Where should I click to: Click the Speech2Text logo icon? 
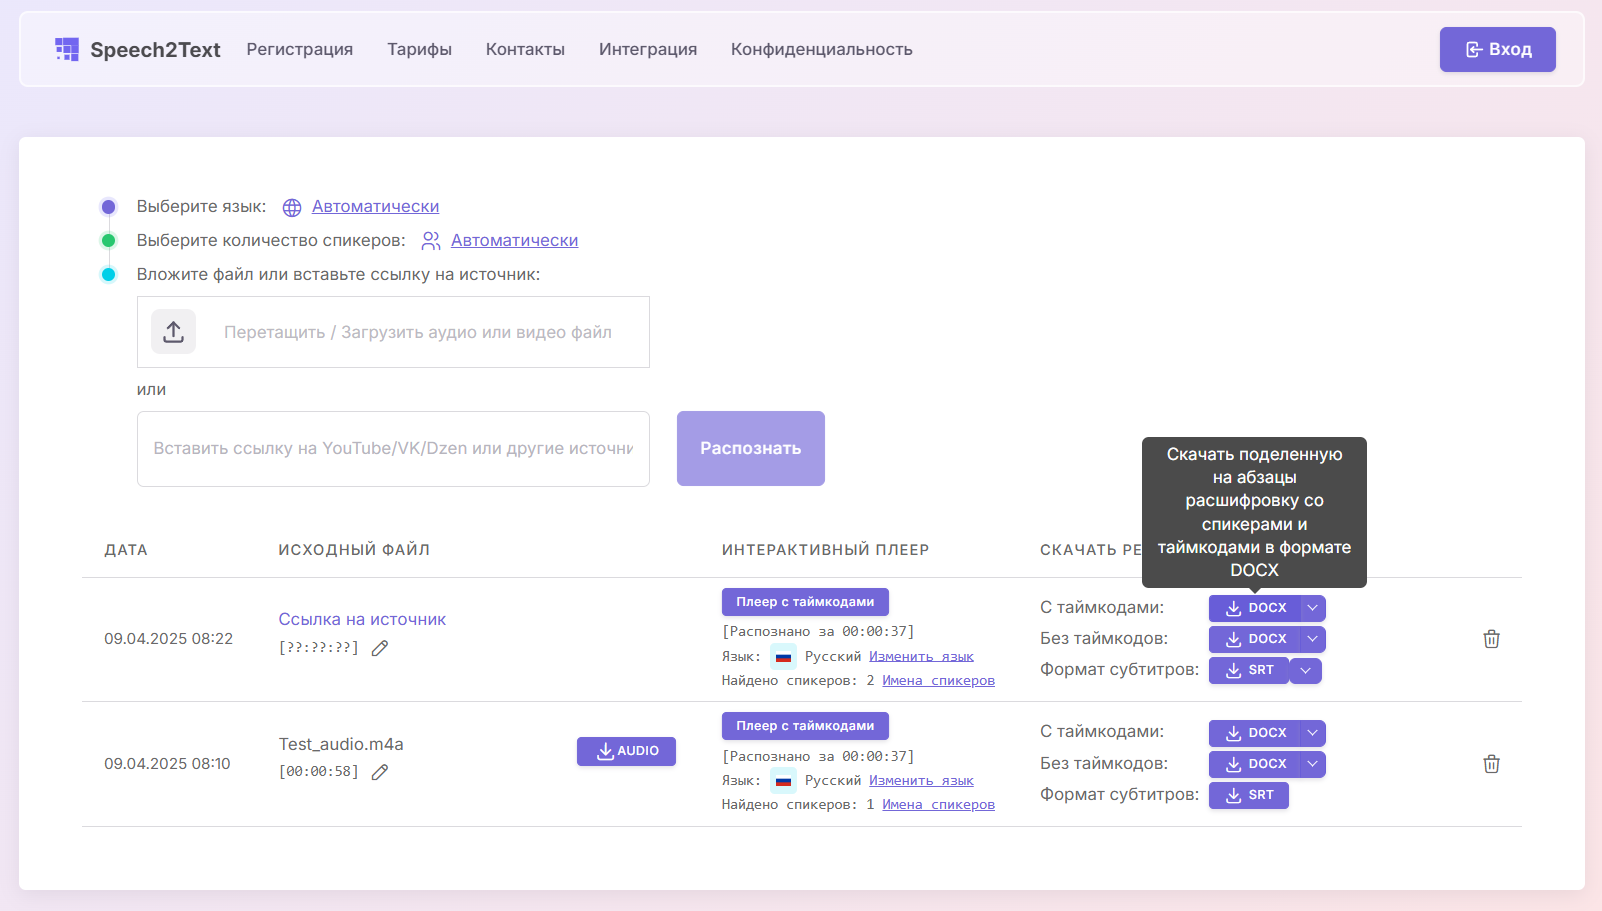click(67, 48)
